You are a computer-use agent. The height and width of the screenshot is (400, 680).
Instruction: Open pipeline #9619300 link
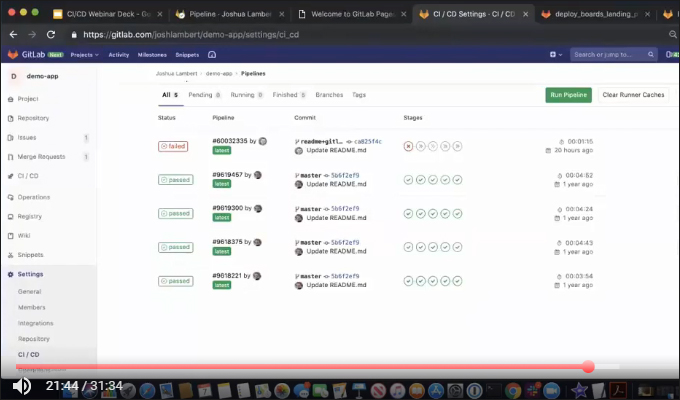click(228, 208)
